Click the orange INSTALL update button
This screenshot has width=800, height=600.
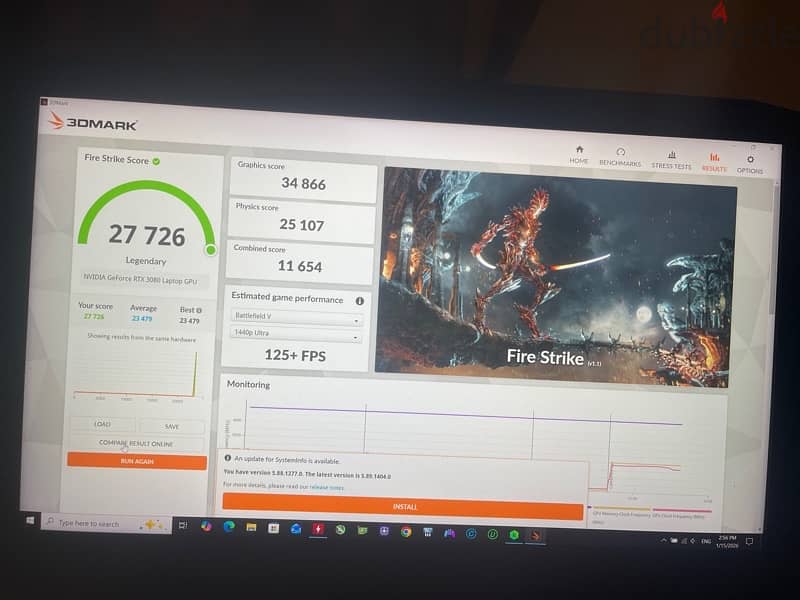coord(403,507)
